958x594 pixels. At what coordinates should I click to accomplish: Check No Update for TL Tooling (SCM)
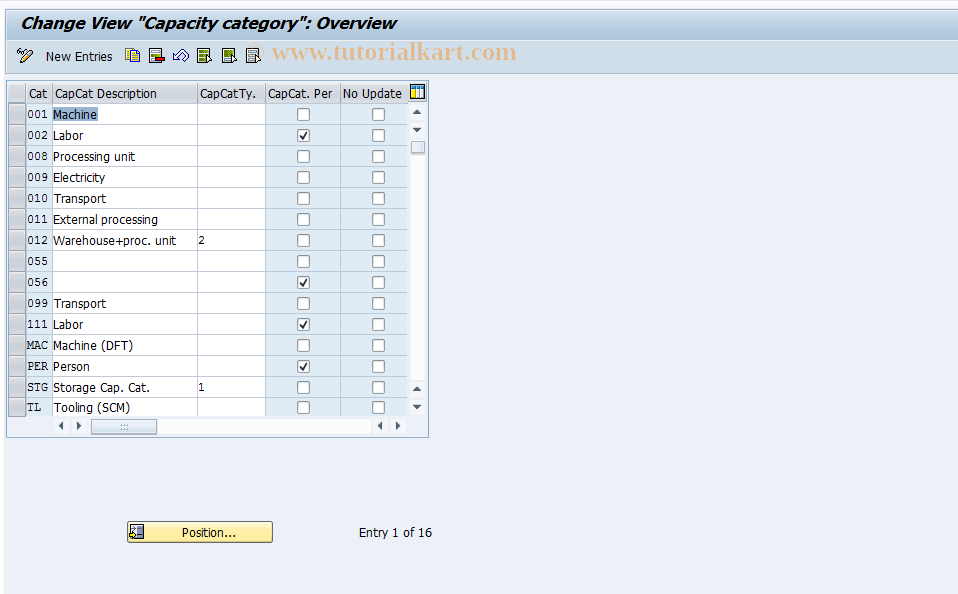(378, 407)
